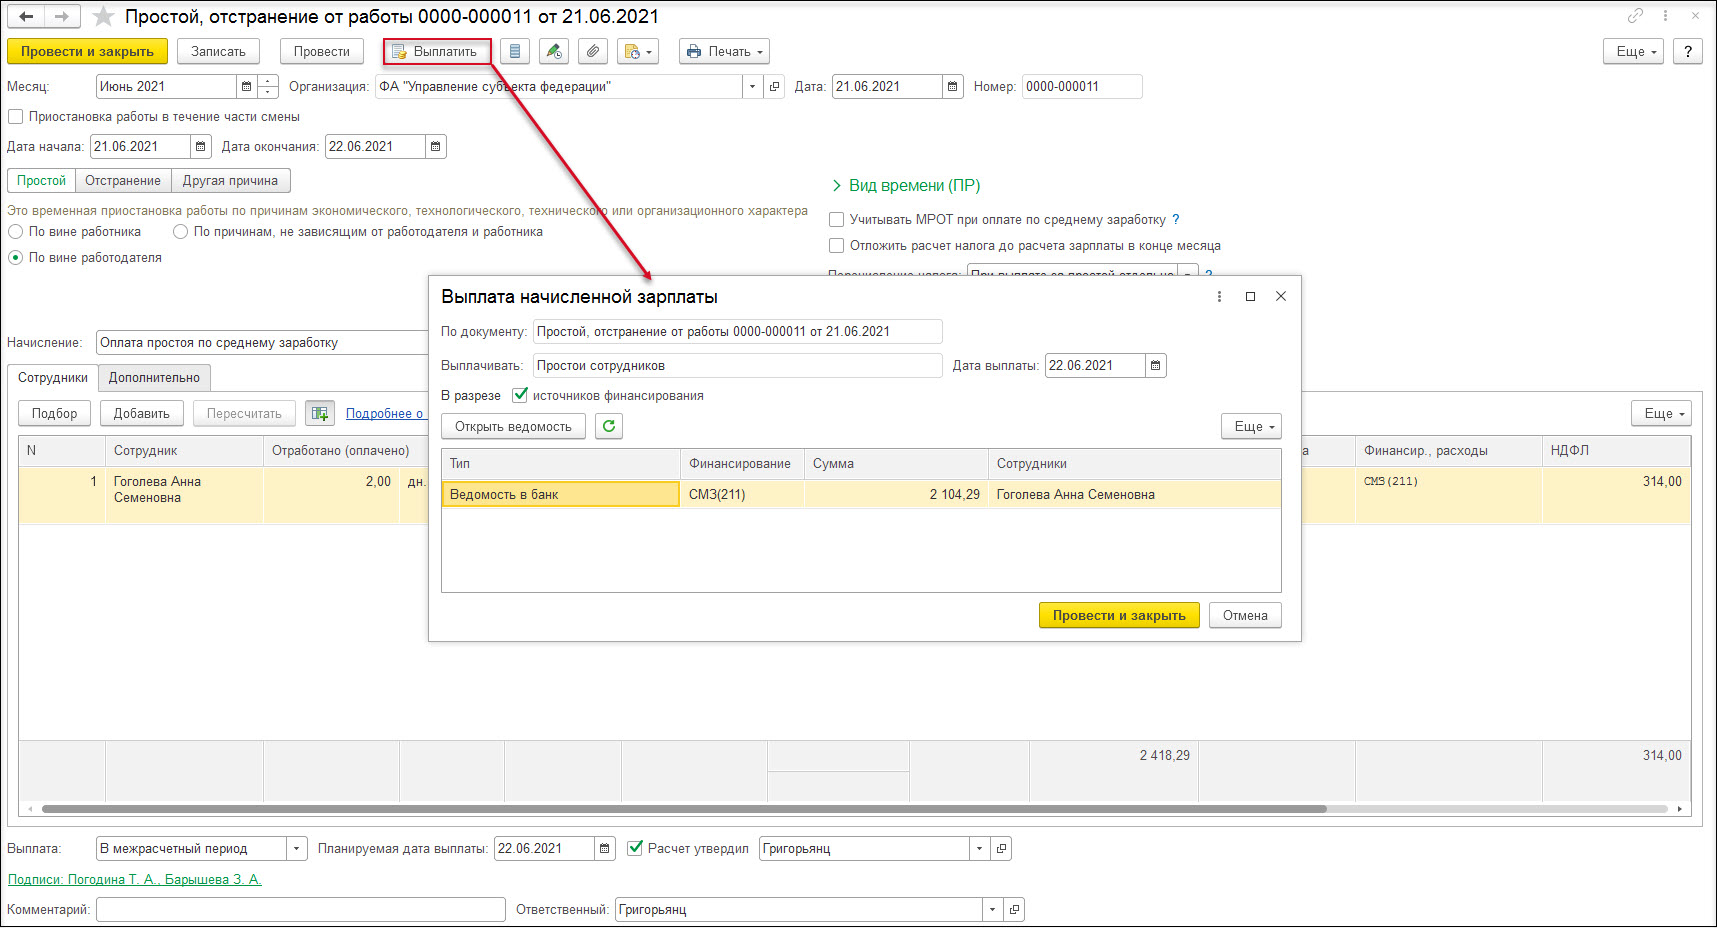The image size is (1717, 928).
Task: Click the horizontal table scrollbar
Action: tap(684, 809)
